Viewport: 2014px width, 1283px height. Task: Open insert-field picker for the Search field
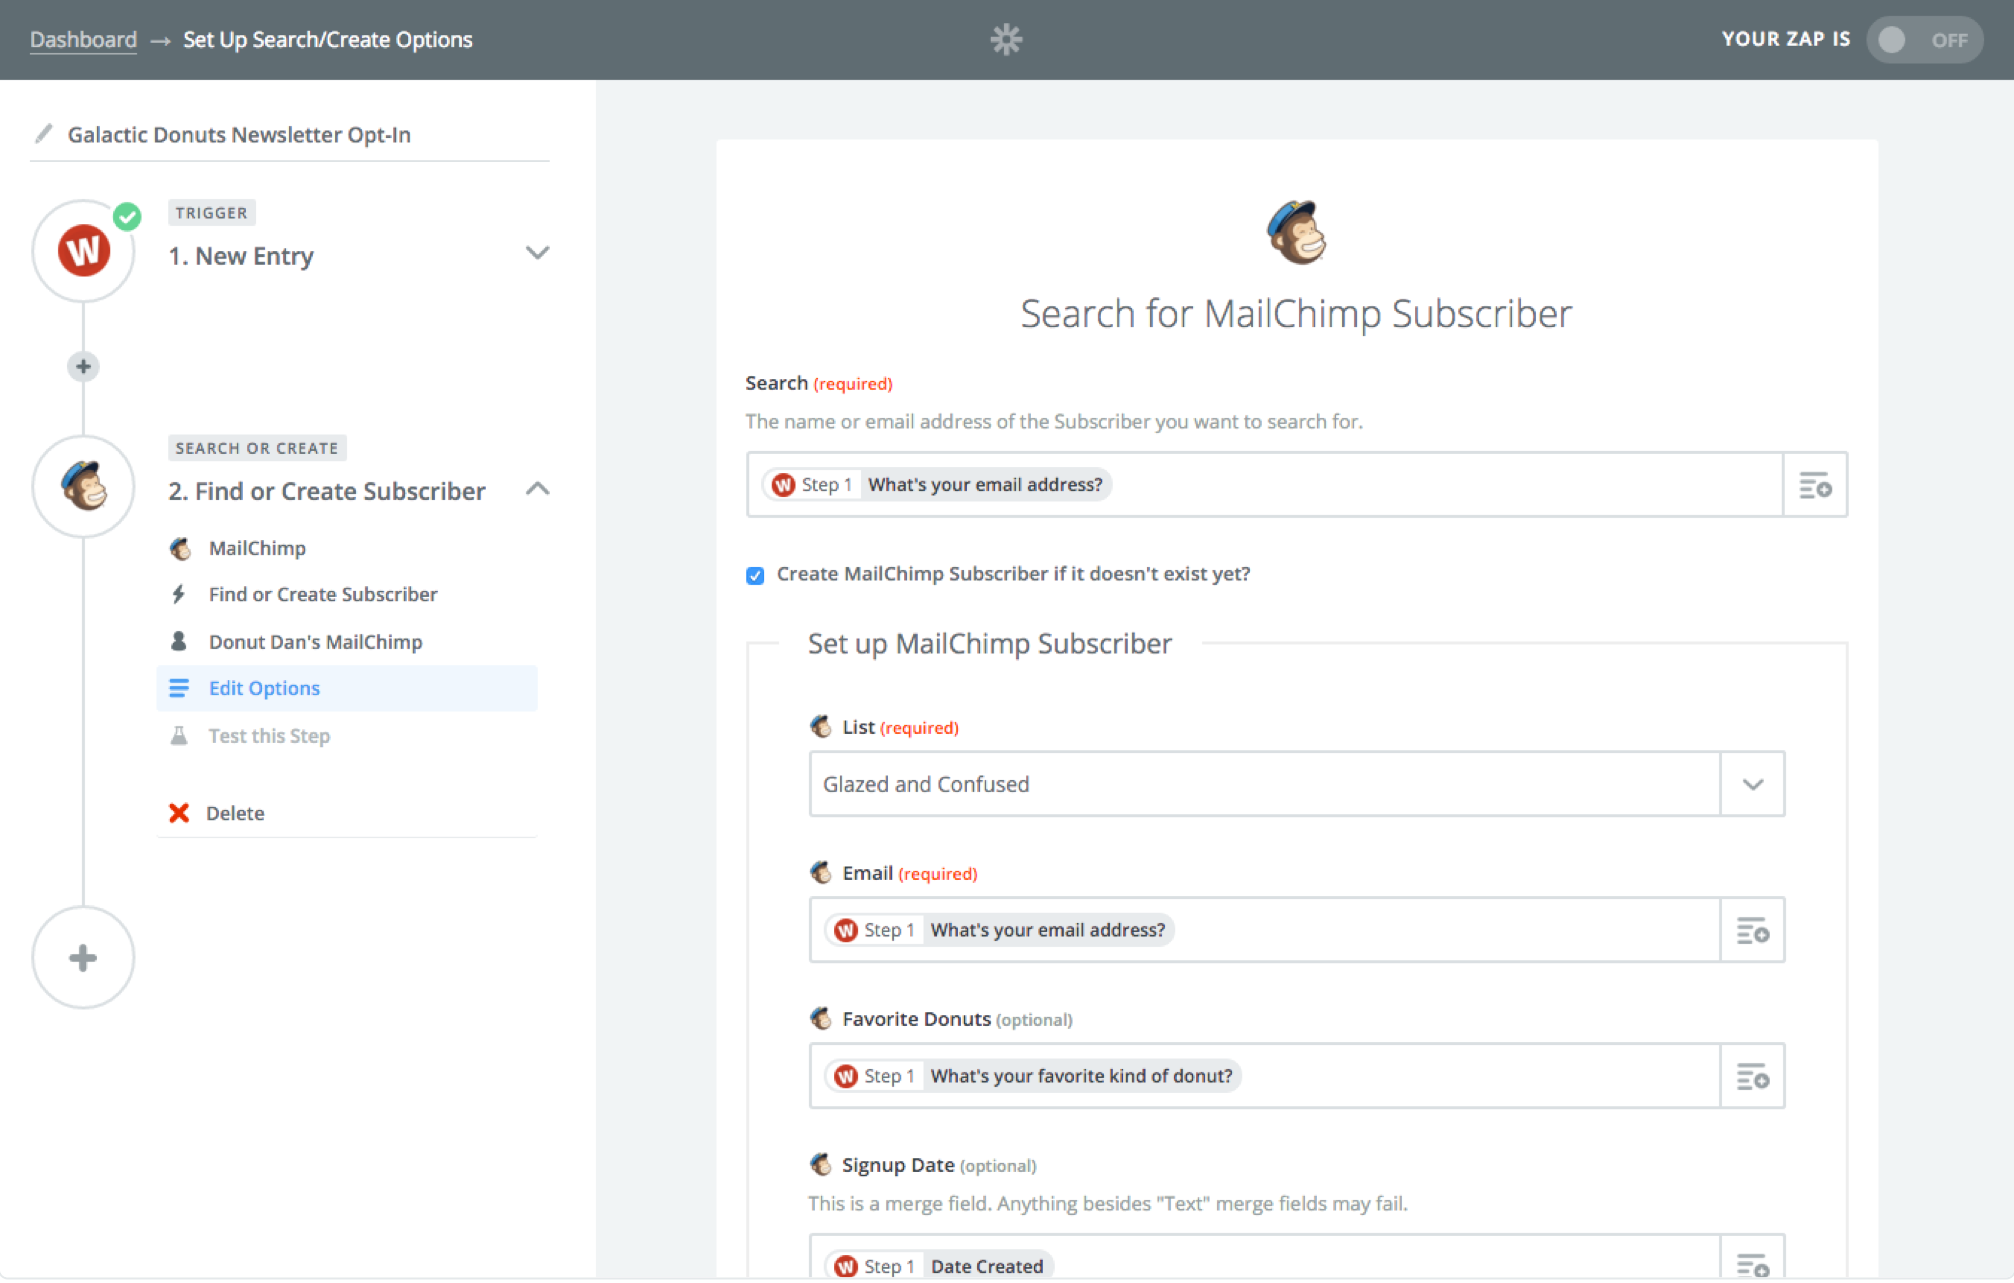1815,486
